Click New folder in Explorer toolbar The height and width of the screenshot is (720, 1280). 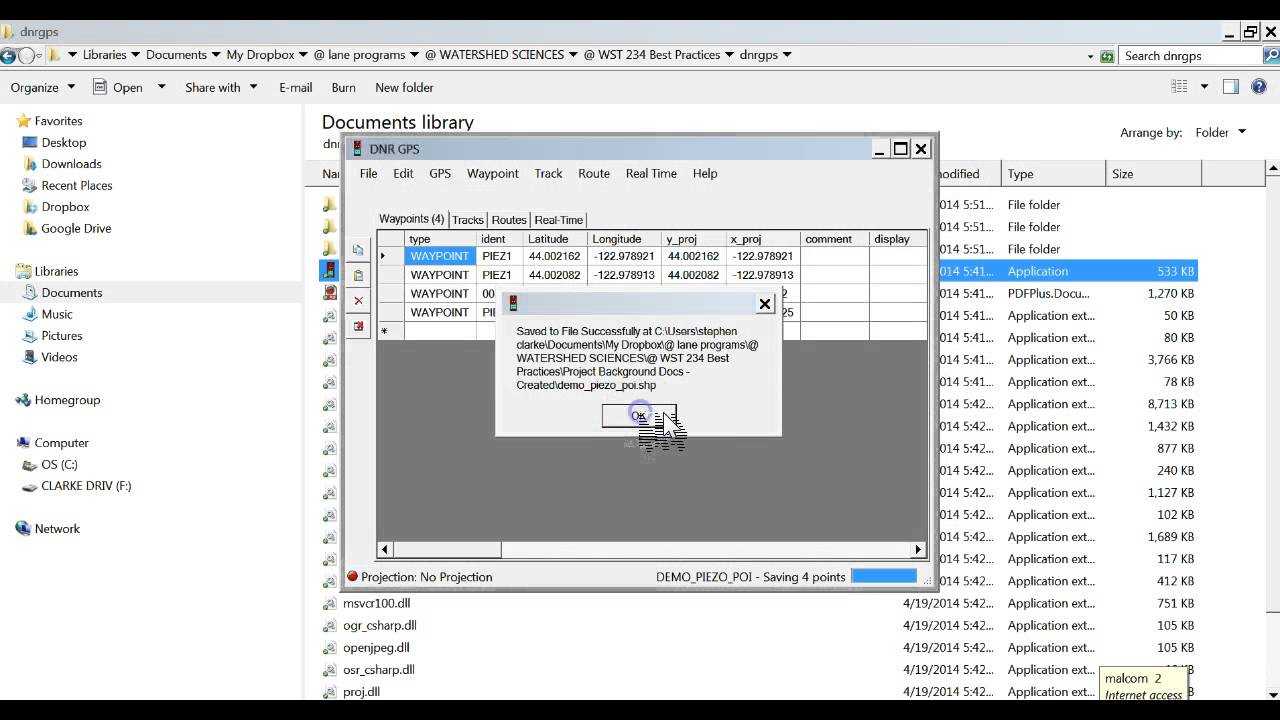tap(404, 87)
